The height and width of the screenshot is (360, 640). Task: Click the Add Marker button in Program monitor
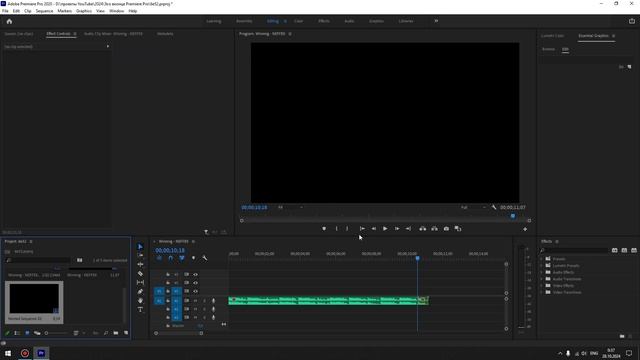click(x=324, y=229)
